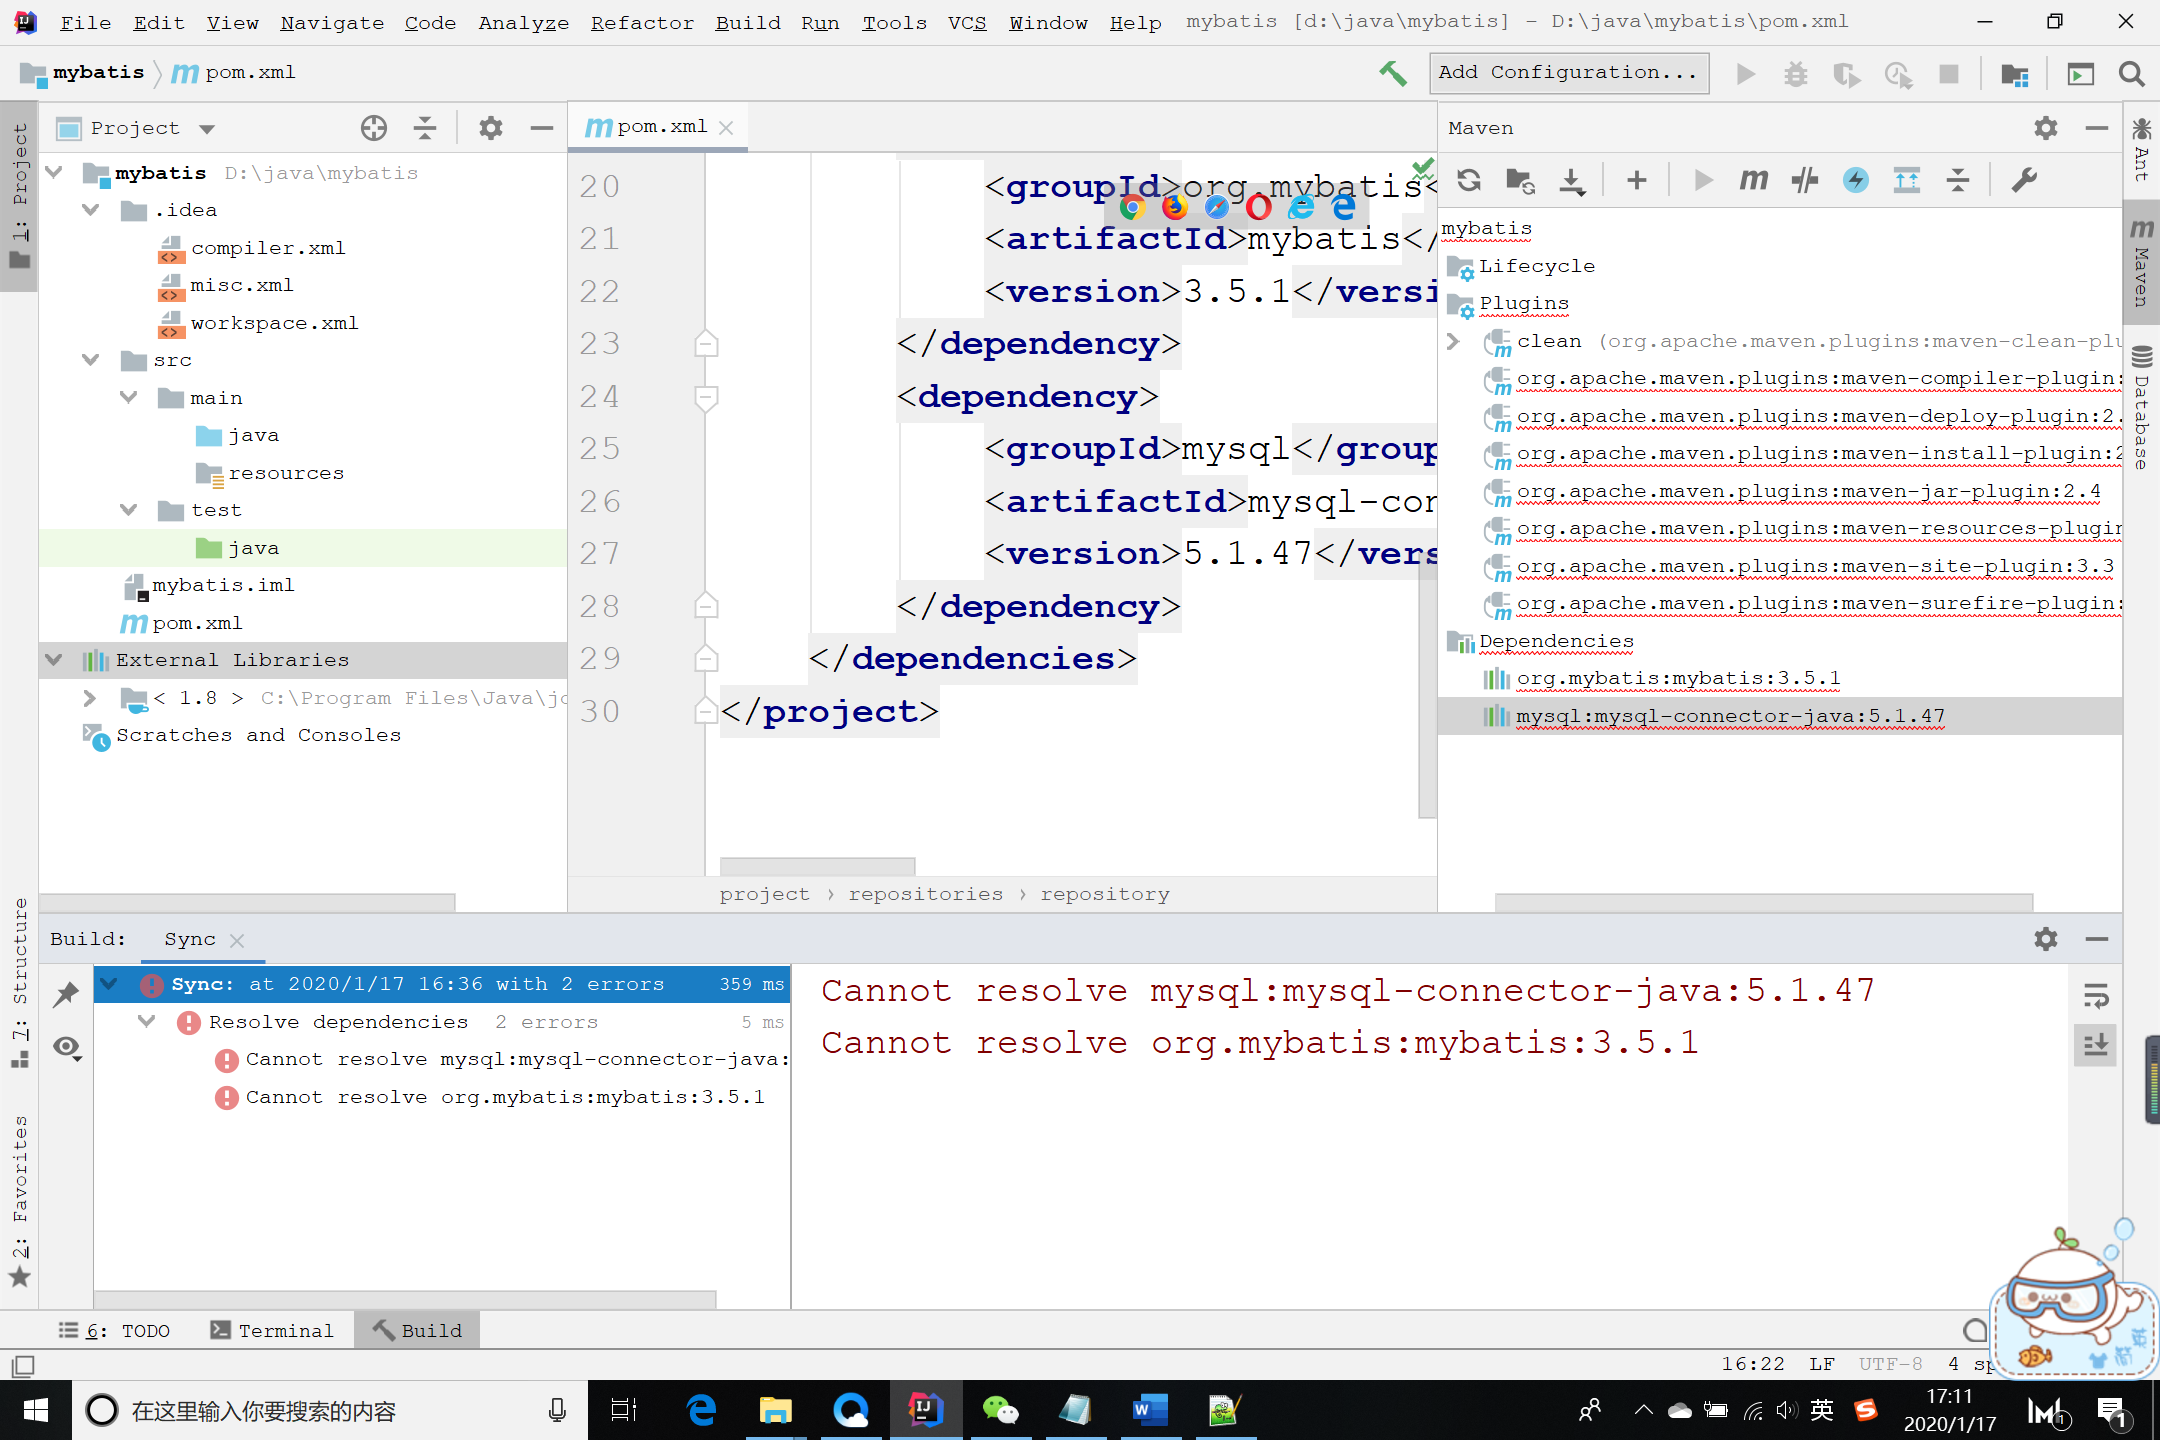Collapse all in Project panel
This screenshot has height=1440, width=2160.
tap(425, 128)
